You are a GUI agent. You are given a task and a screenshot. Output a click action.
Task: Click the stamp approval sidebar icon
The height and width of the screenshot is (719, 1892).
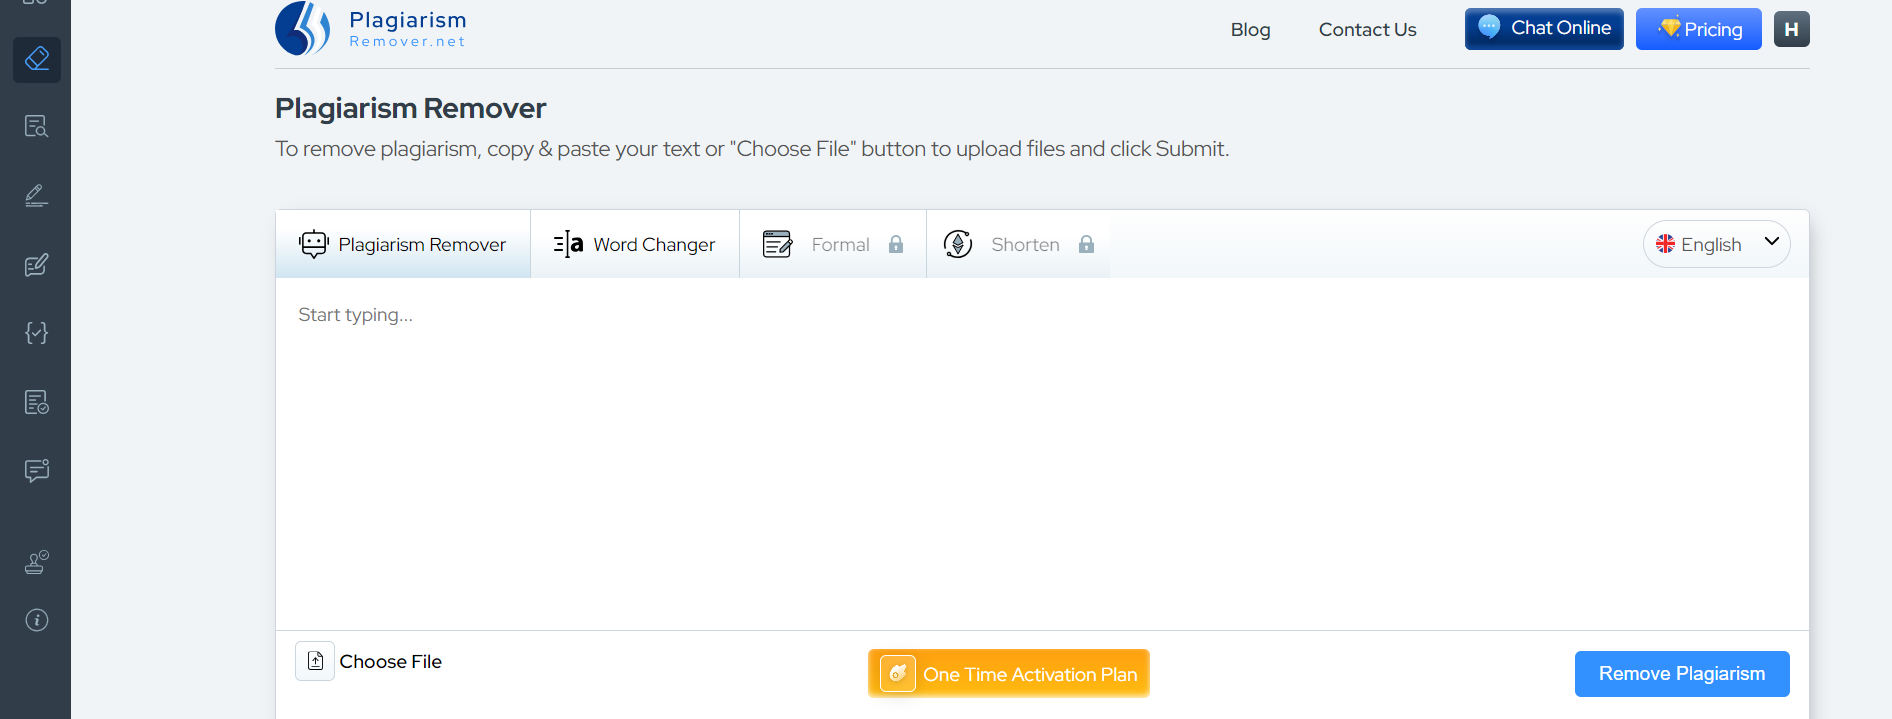37,562
